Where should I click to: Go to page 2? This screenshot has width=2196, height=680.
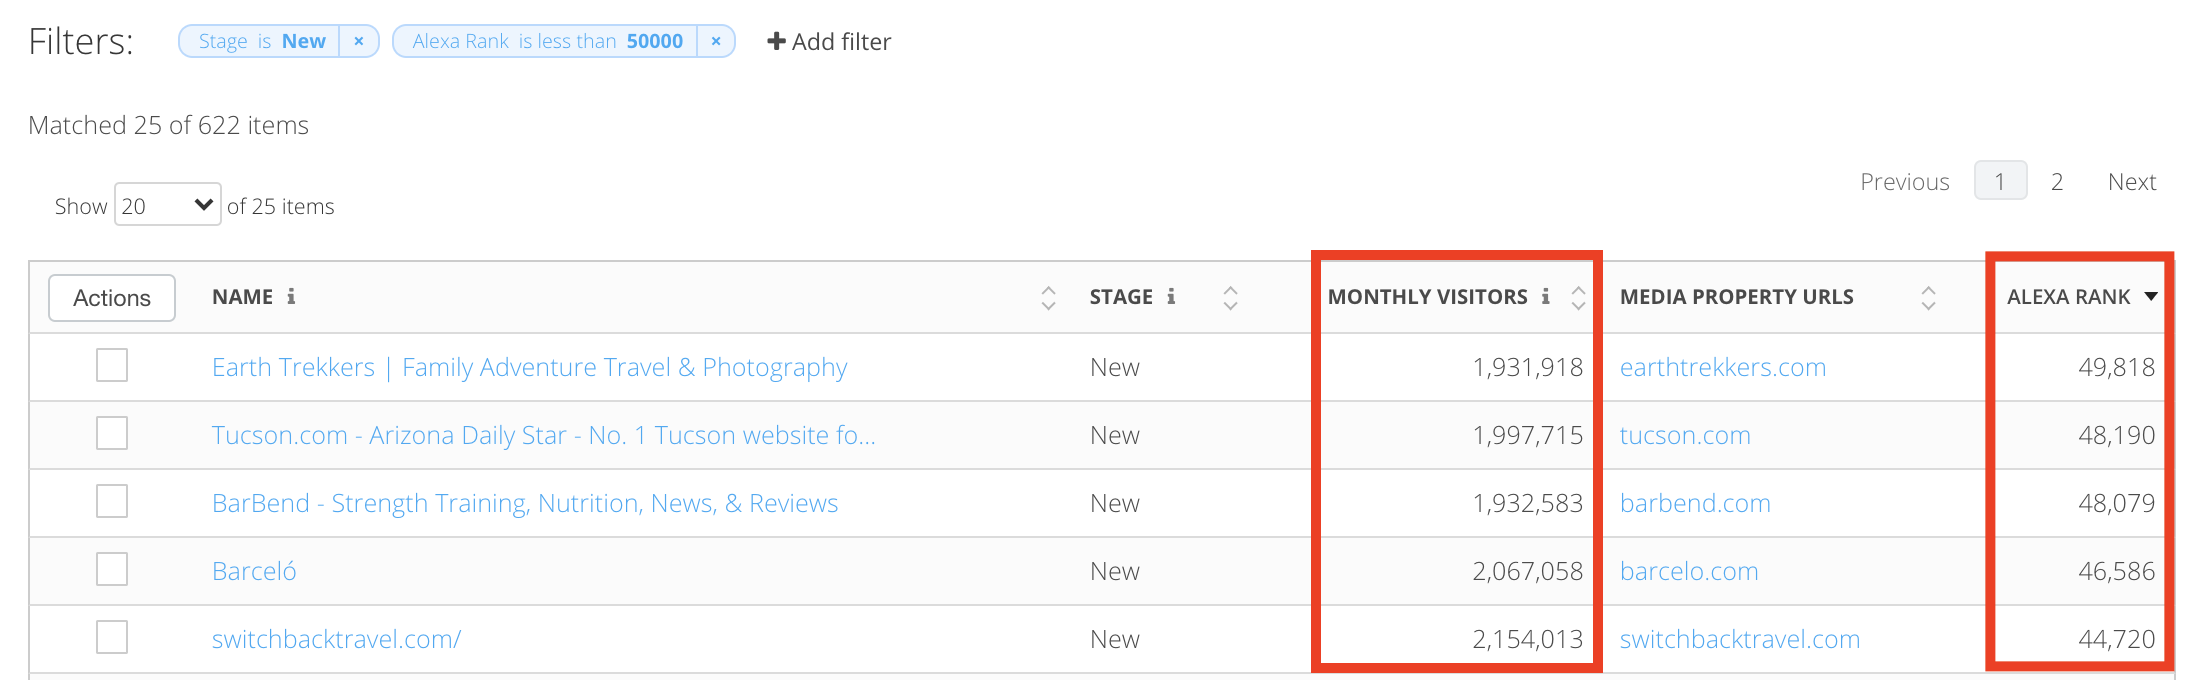click(x=2056, y=182)
